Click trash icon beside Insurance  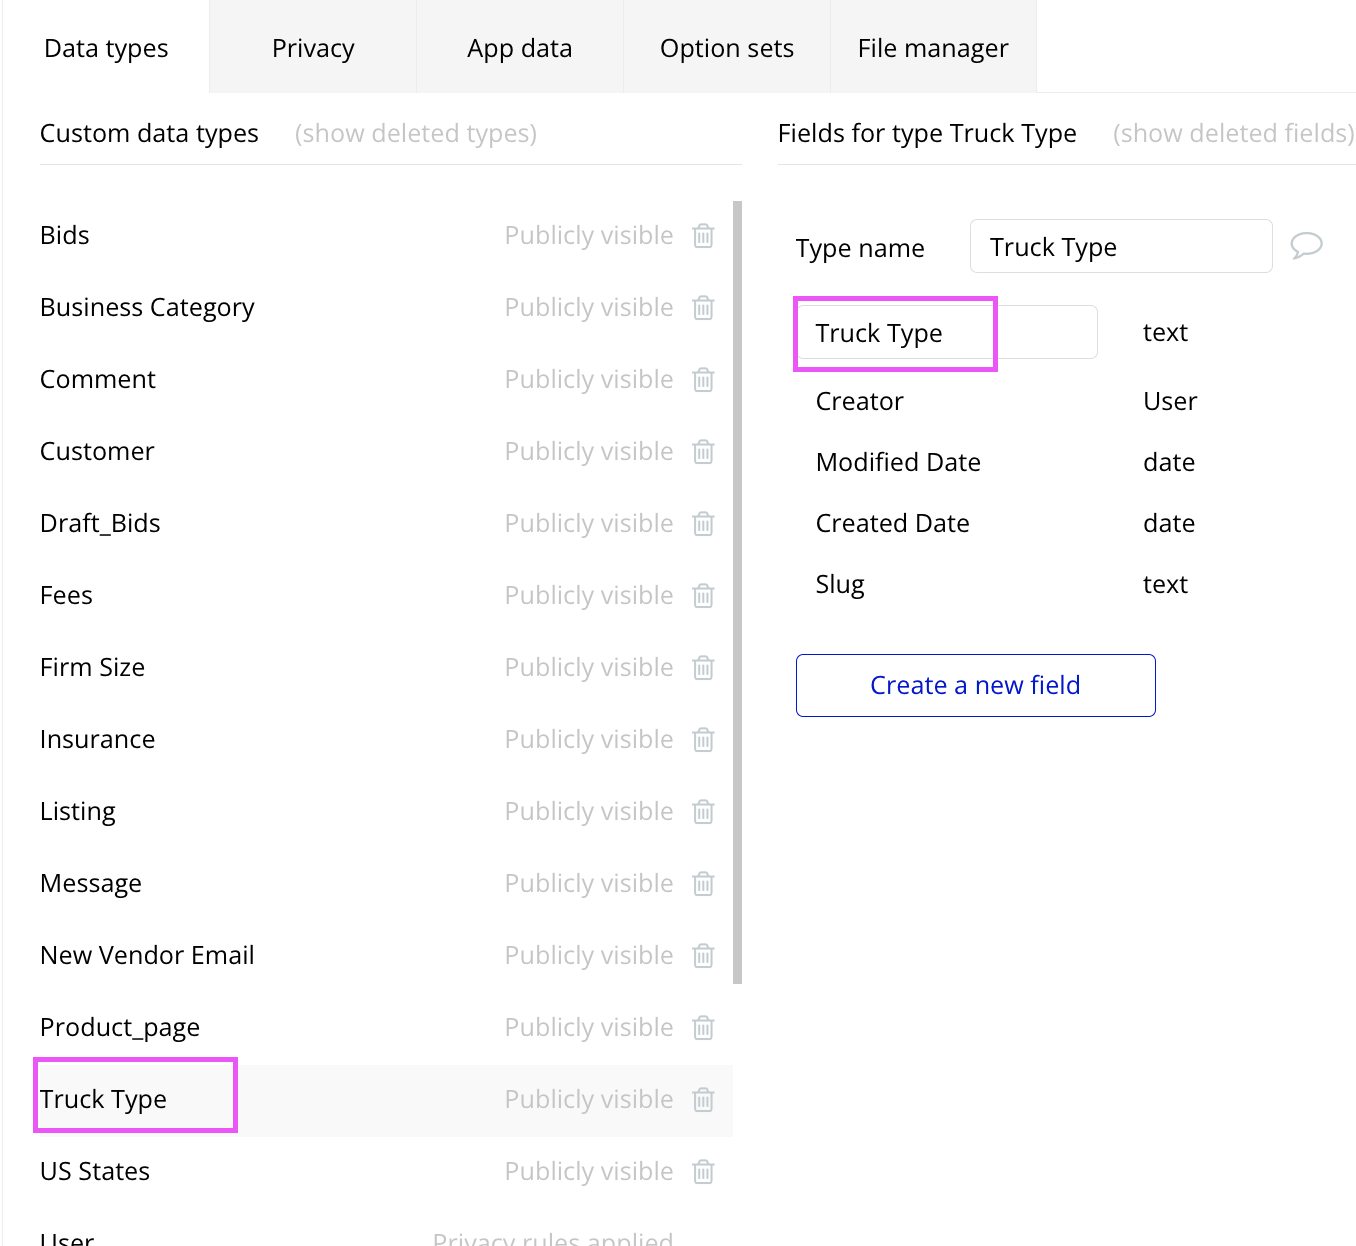[x=704, y=740]
